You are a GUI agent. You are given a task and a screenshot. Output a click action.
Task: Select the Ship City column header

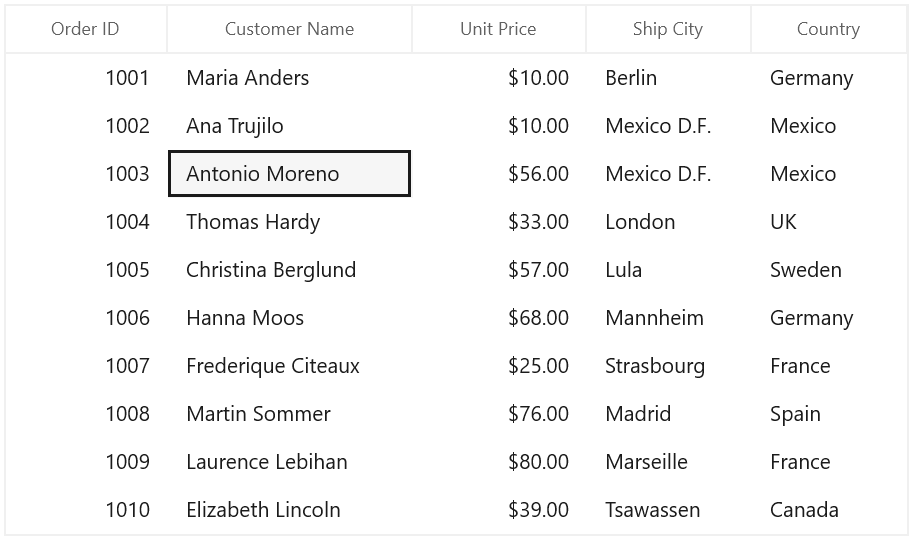(668, 29)
